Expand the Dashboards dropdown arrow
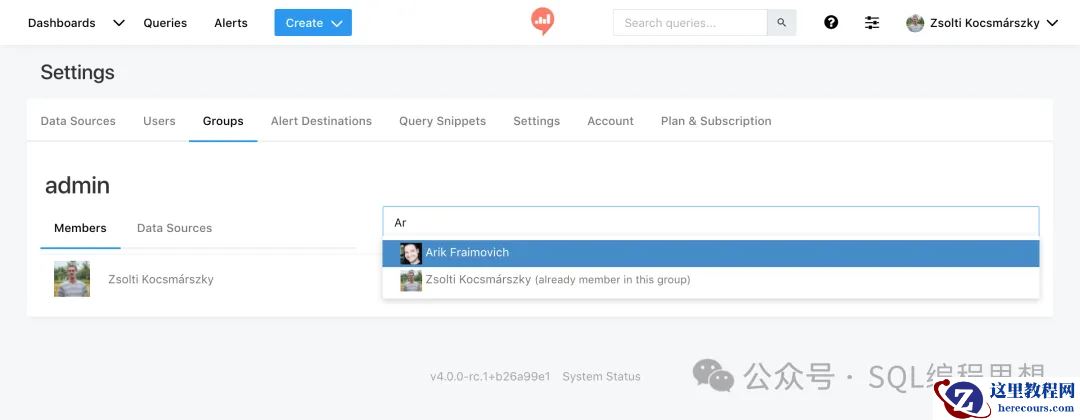Screen dimensions: 1080x420 pos(119,23)
